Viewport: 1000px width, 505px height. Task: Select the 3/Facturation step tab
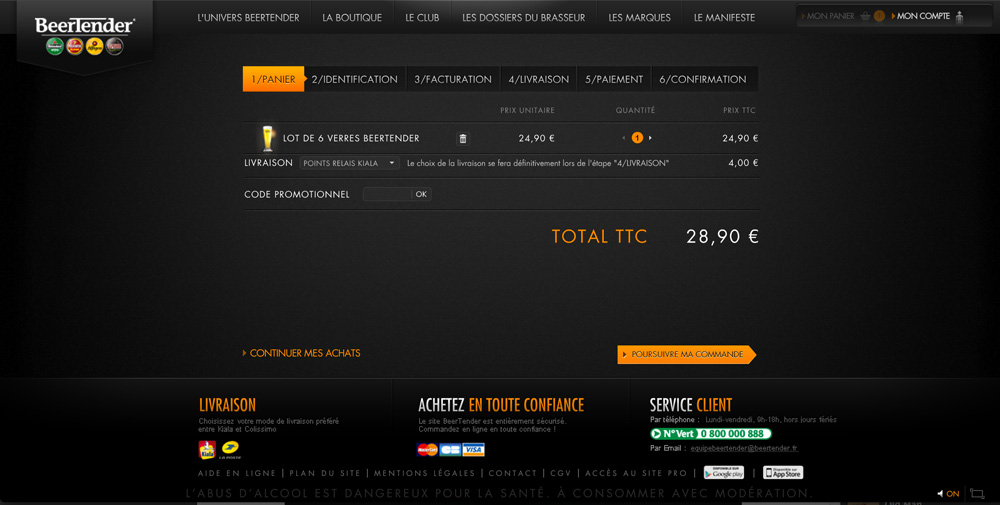(x=453, y=79)
